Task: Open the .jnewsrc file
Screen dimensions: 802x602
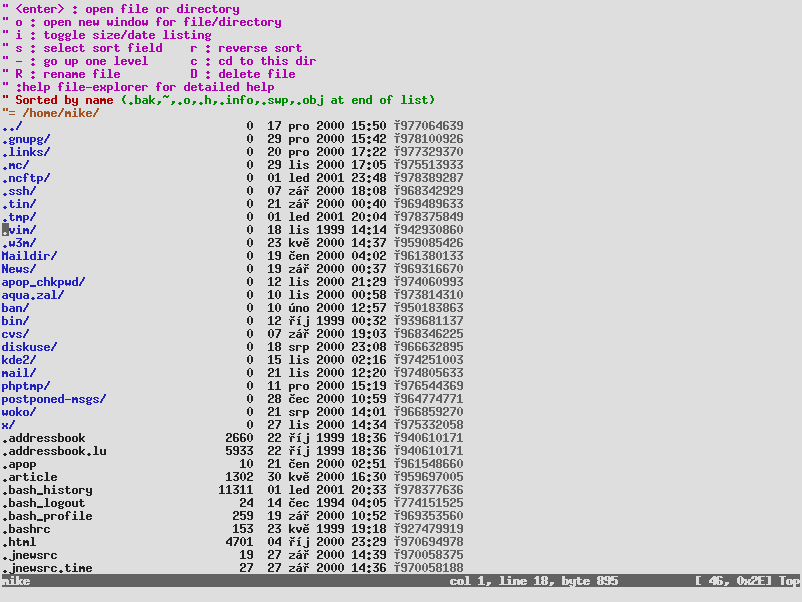Action: coord(30,555)
